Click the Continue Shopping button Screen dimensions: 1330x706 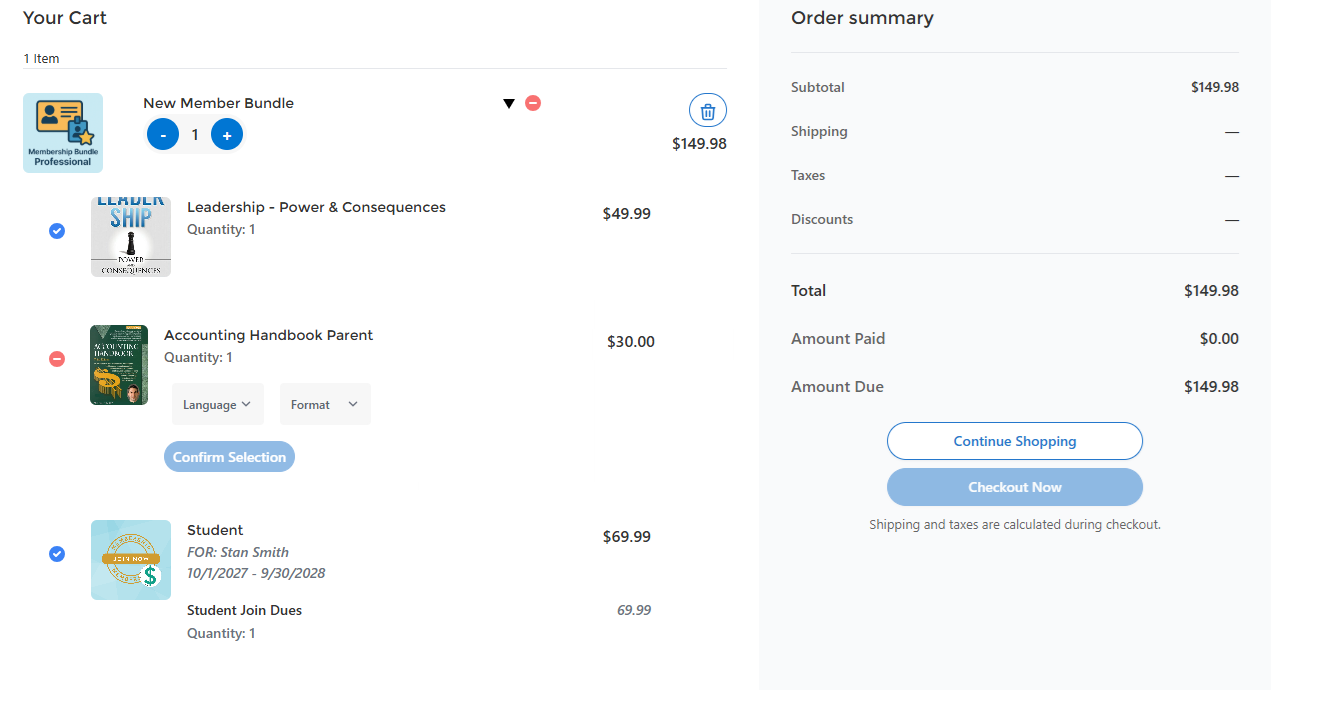(x=1014, y=441)
